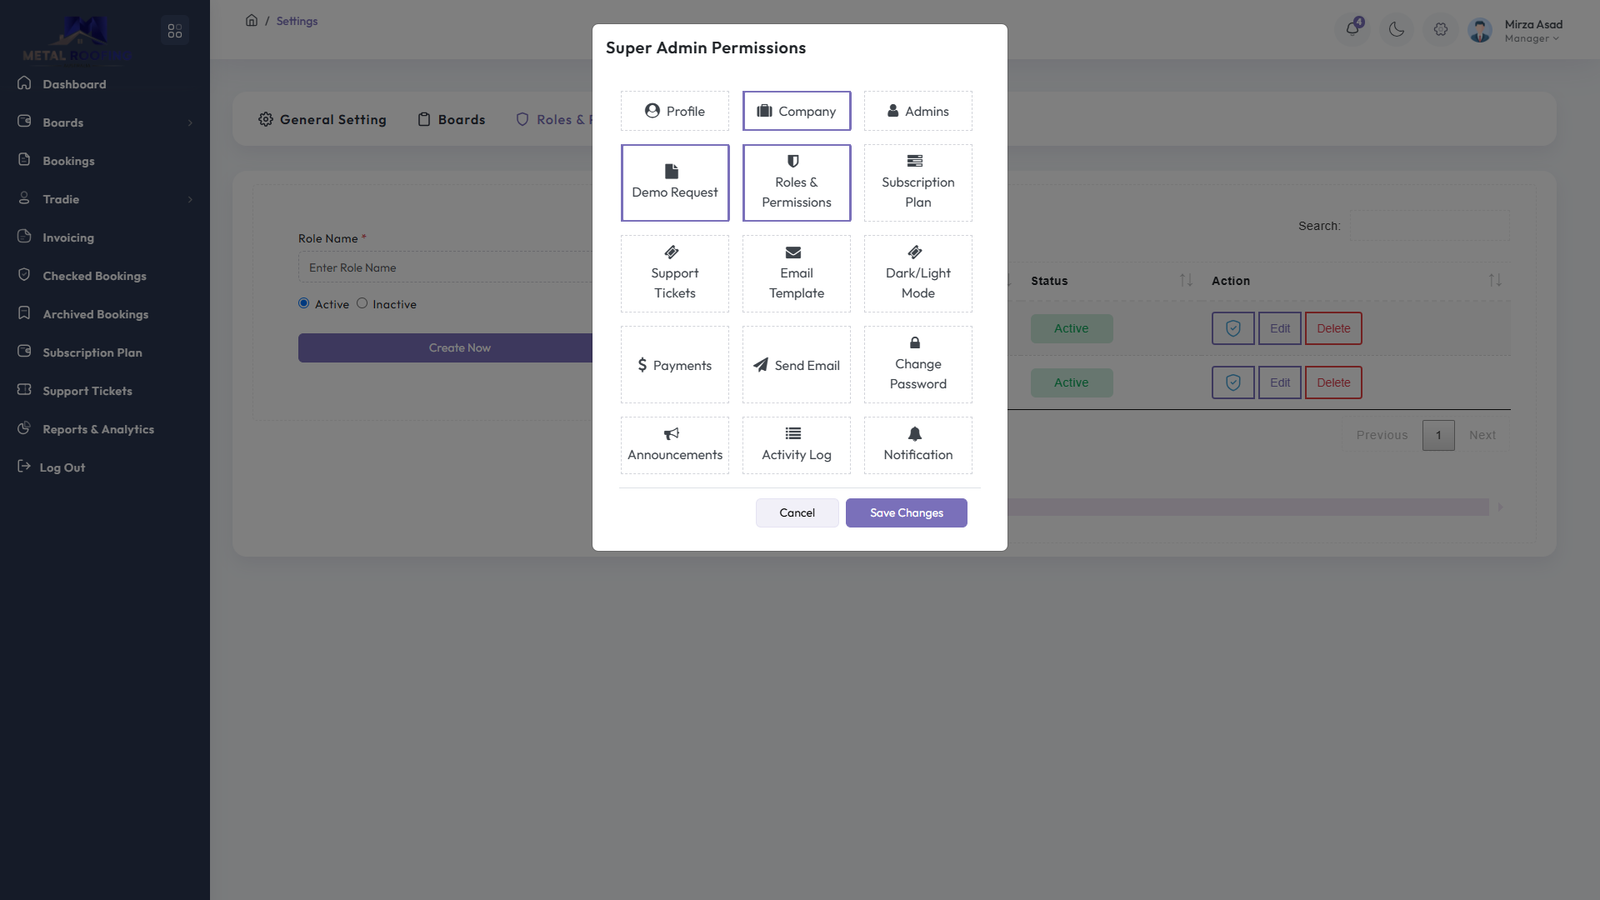Click the Cancel button in dialog

tap(797, 513)
